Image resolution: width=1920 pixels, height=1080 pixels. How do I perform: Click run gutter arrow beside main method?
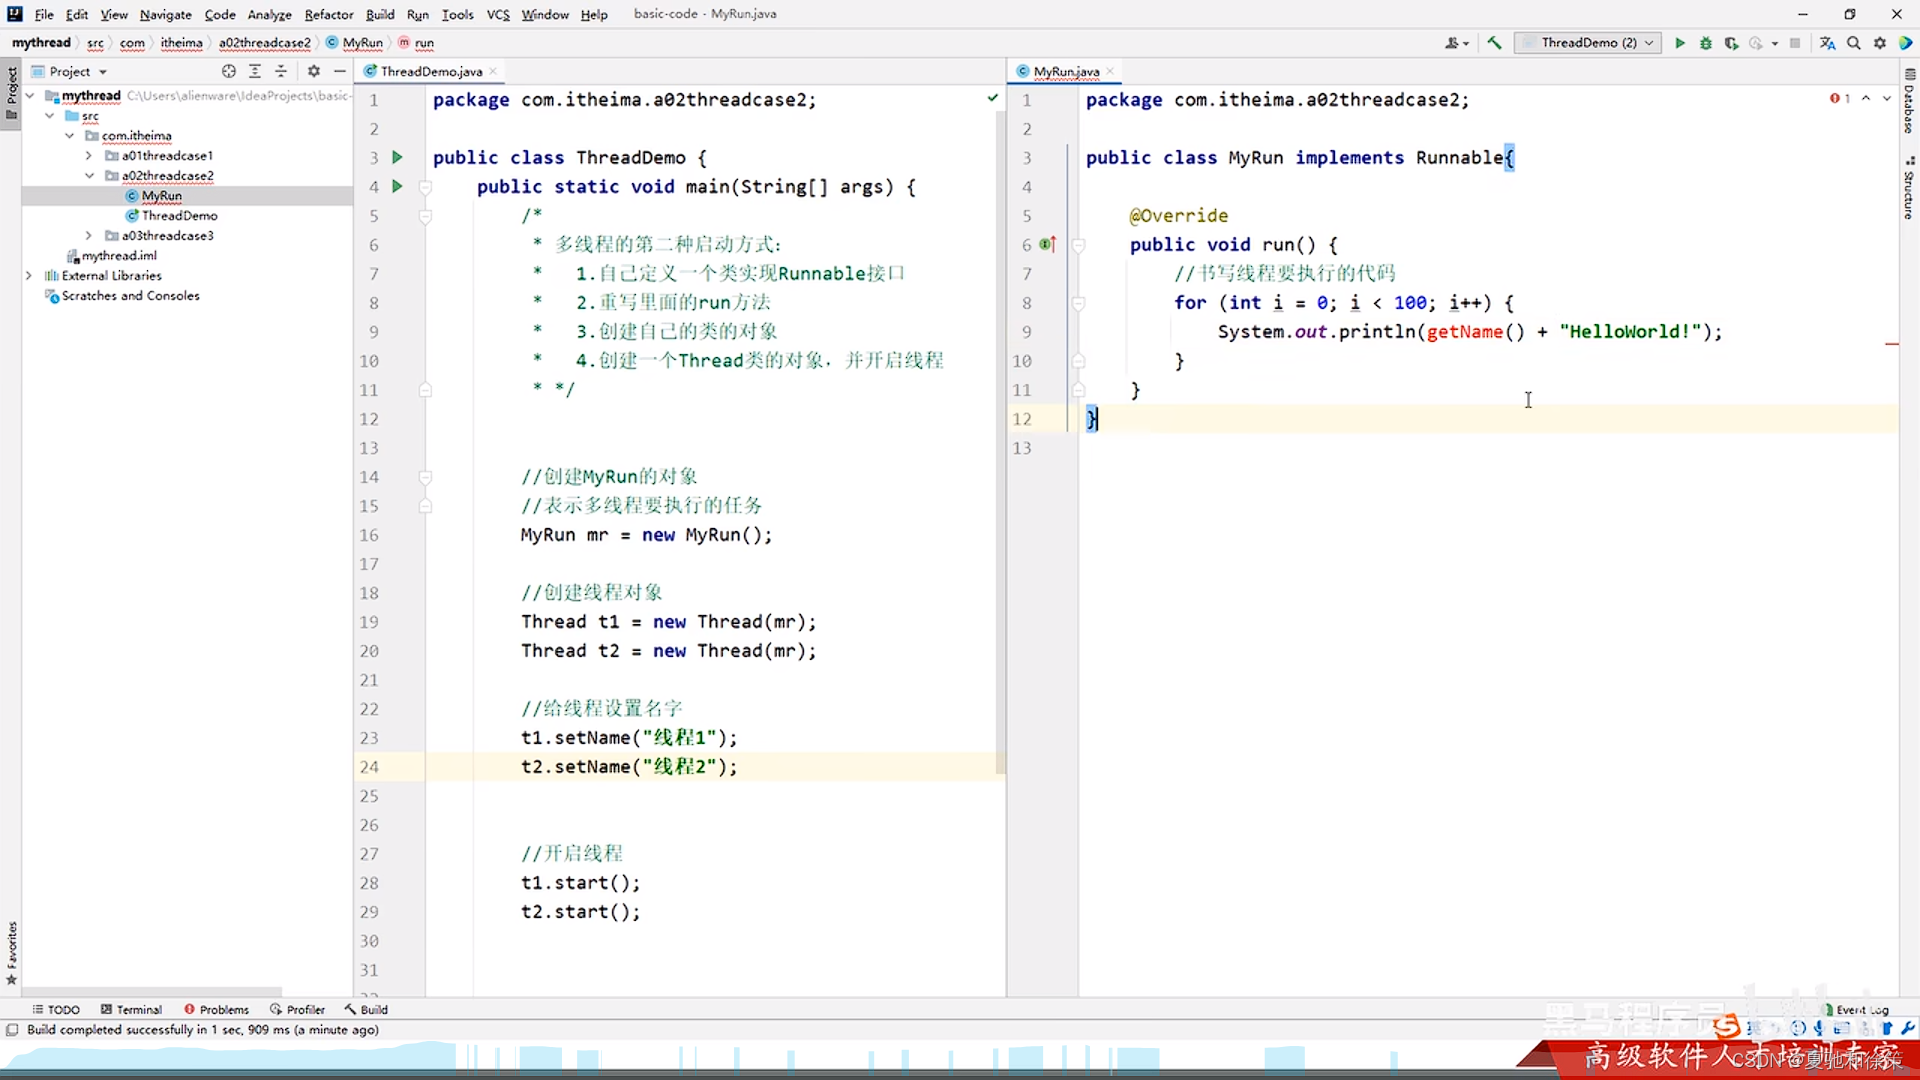397,186
